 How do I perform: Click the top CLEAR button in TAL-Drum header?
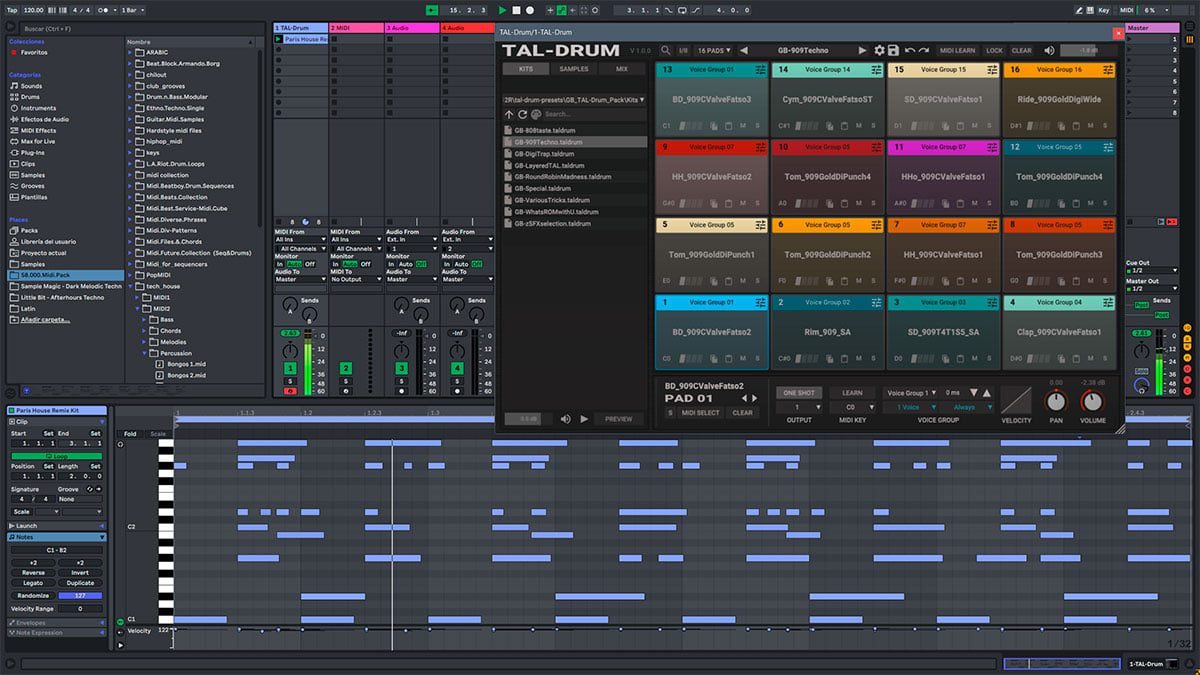click(1021, 50)
